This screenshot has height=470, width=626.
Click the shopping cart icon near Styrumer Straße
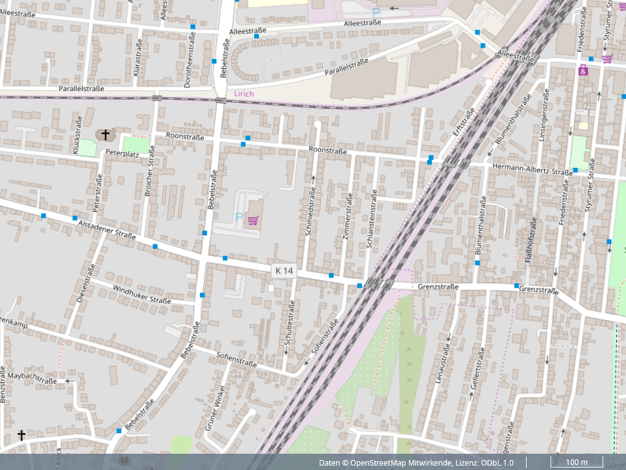[607, 58]
